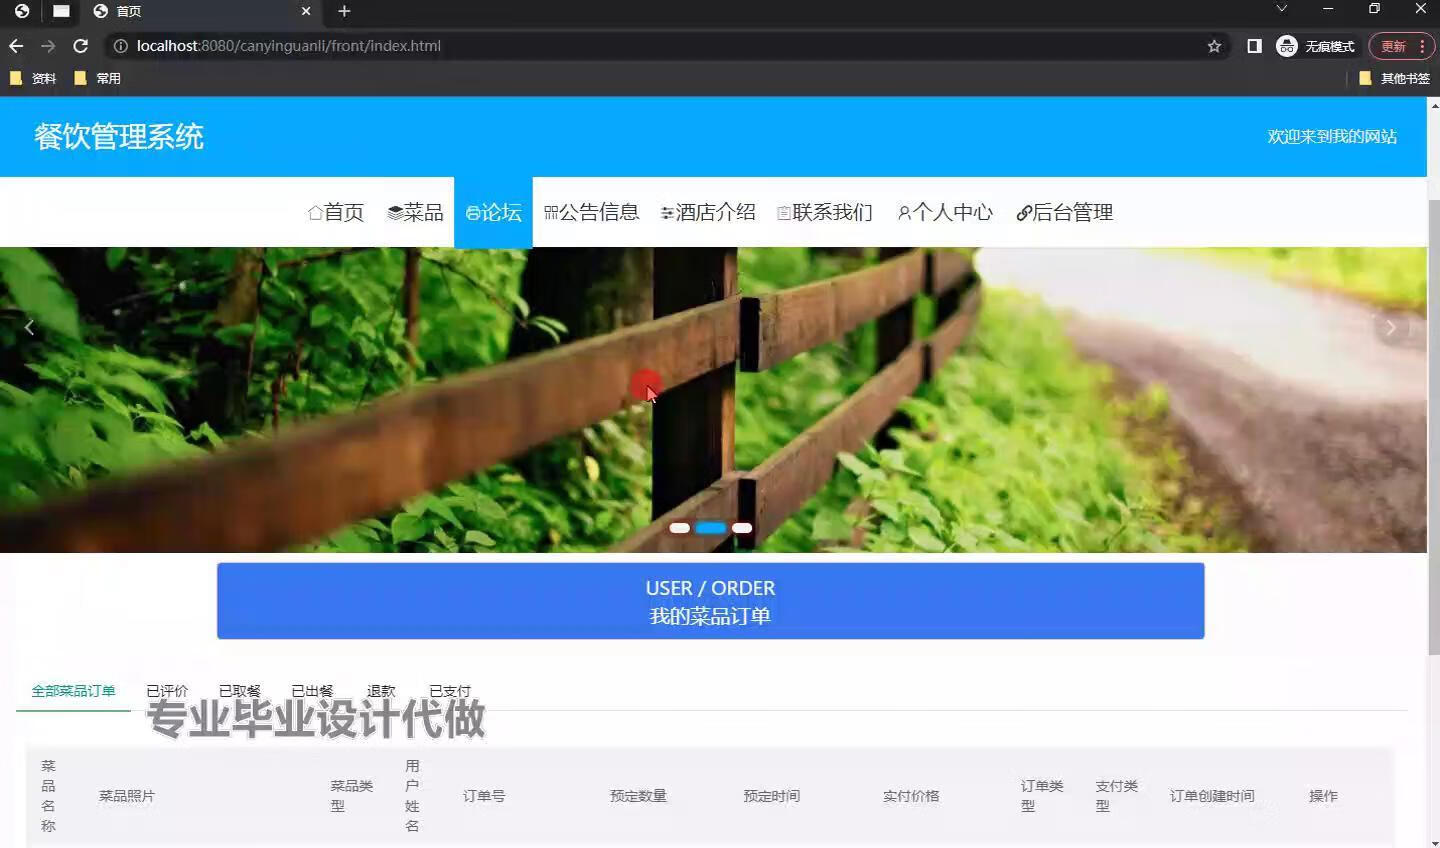1440x848 pixels.
Task: Open 菜品 in navigation menu
Action: pos(415,212)
